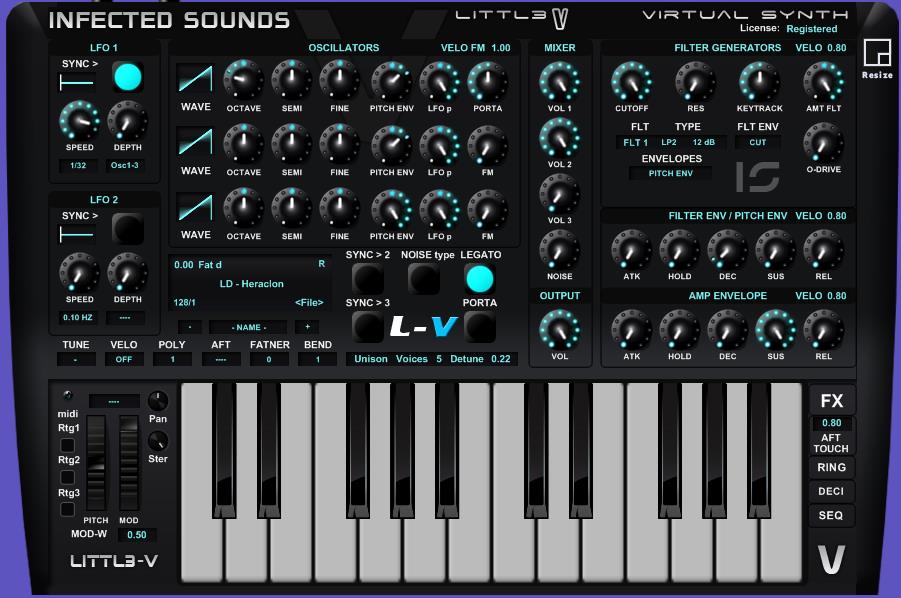901x598 pixels.
Task: Select oscillator 1 WAVE shape display
Action: (x=195, y=79)
